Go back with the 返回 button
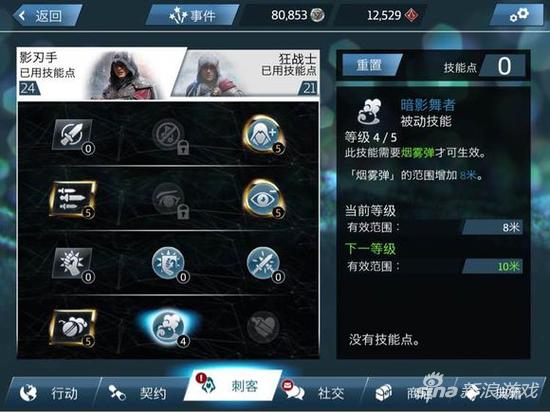The height and width of the screenshot is (412, 550). click(47, 15)
